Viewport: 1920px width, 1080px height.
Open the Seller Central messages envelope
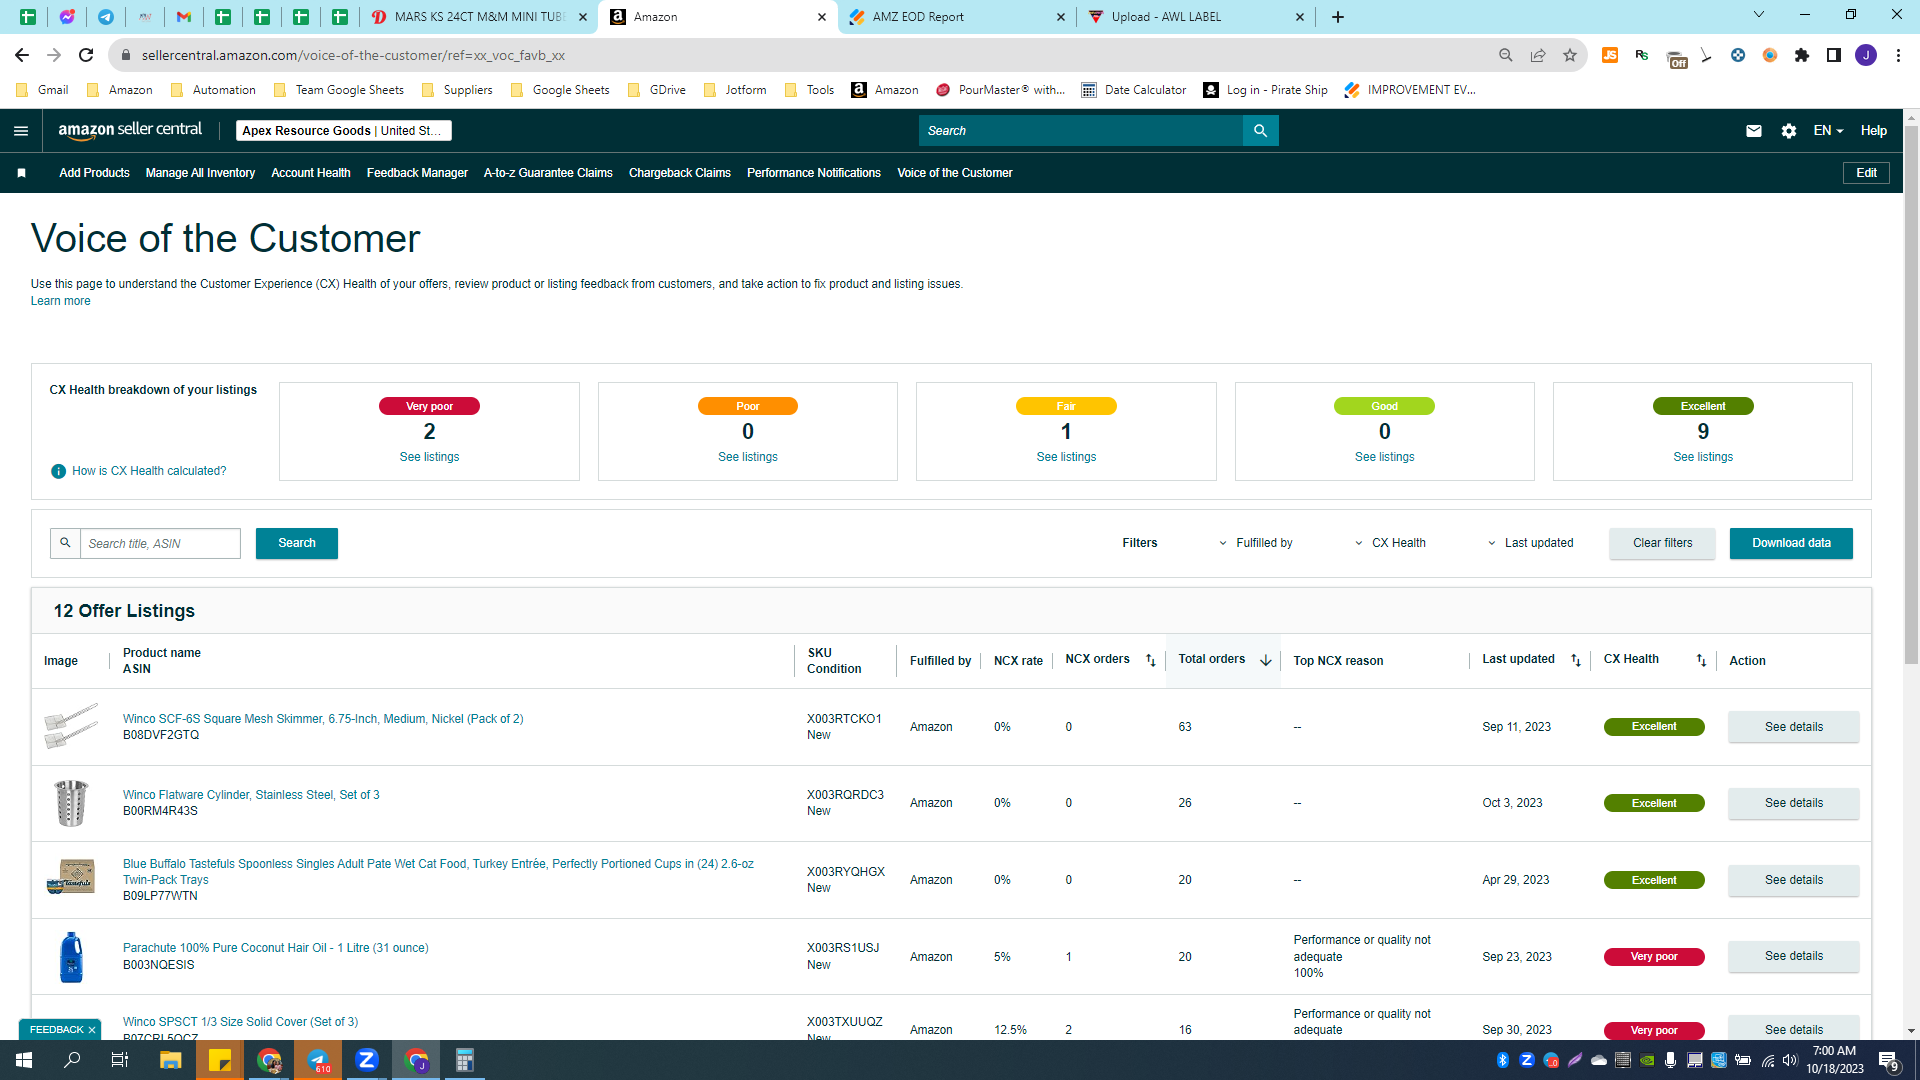click(x=1754, y=131)
